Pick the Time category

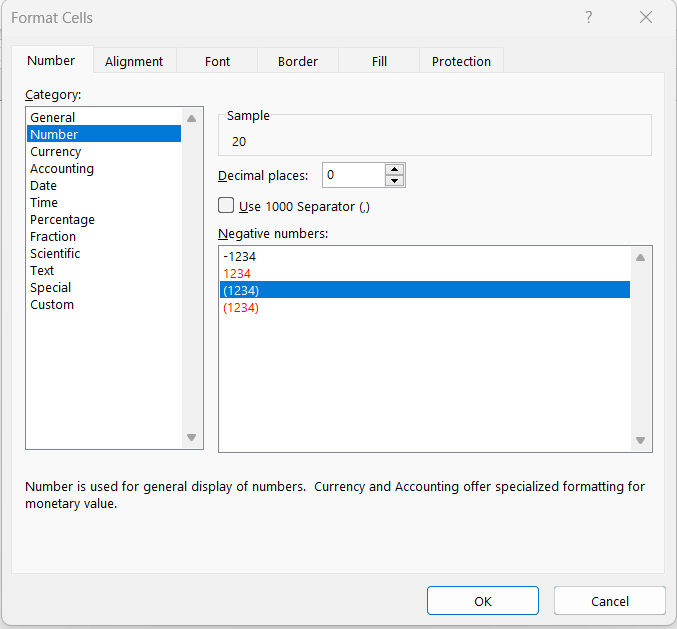pos(104,202)
